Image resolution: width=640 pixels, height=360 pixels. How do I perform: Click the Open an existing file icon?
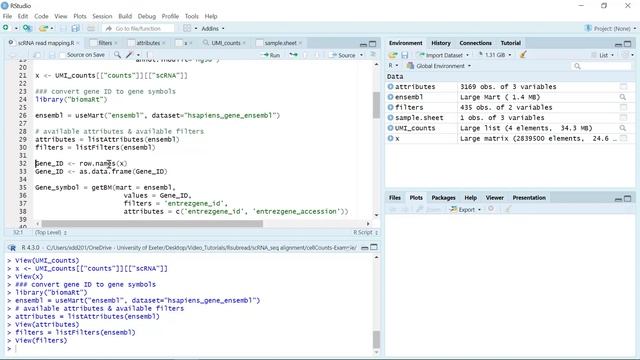(x=43, y=28)
